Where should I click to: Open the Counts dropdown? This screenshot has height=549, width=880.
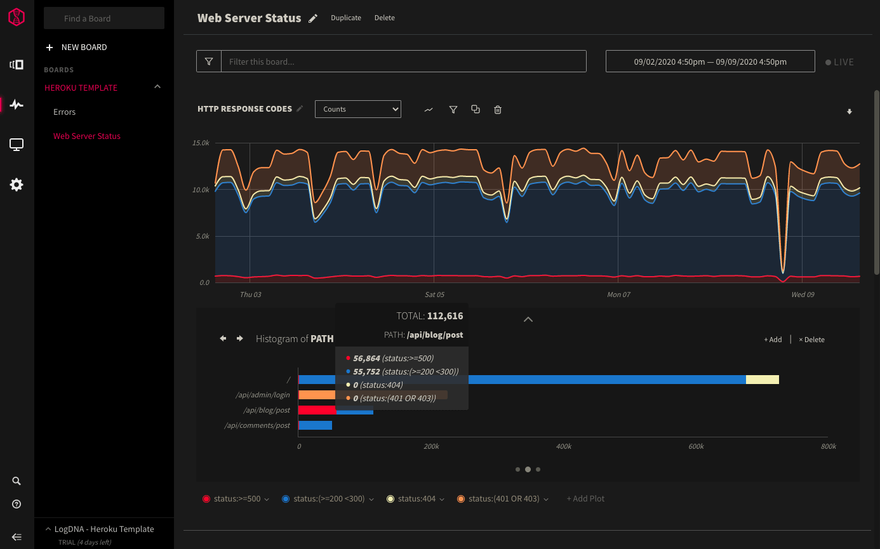click(x=358, y=109)
